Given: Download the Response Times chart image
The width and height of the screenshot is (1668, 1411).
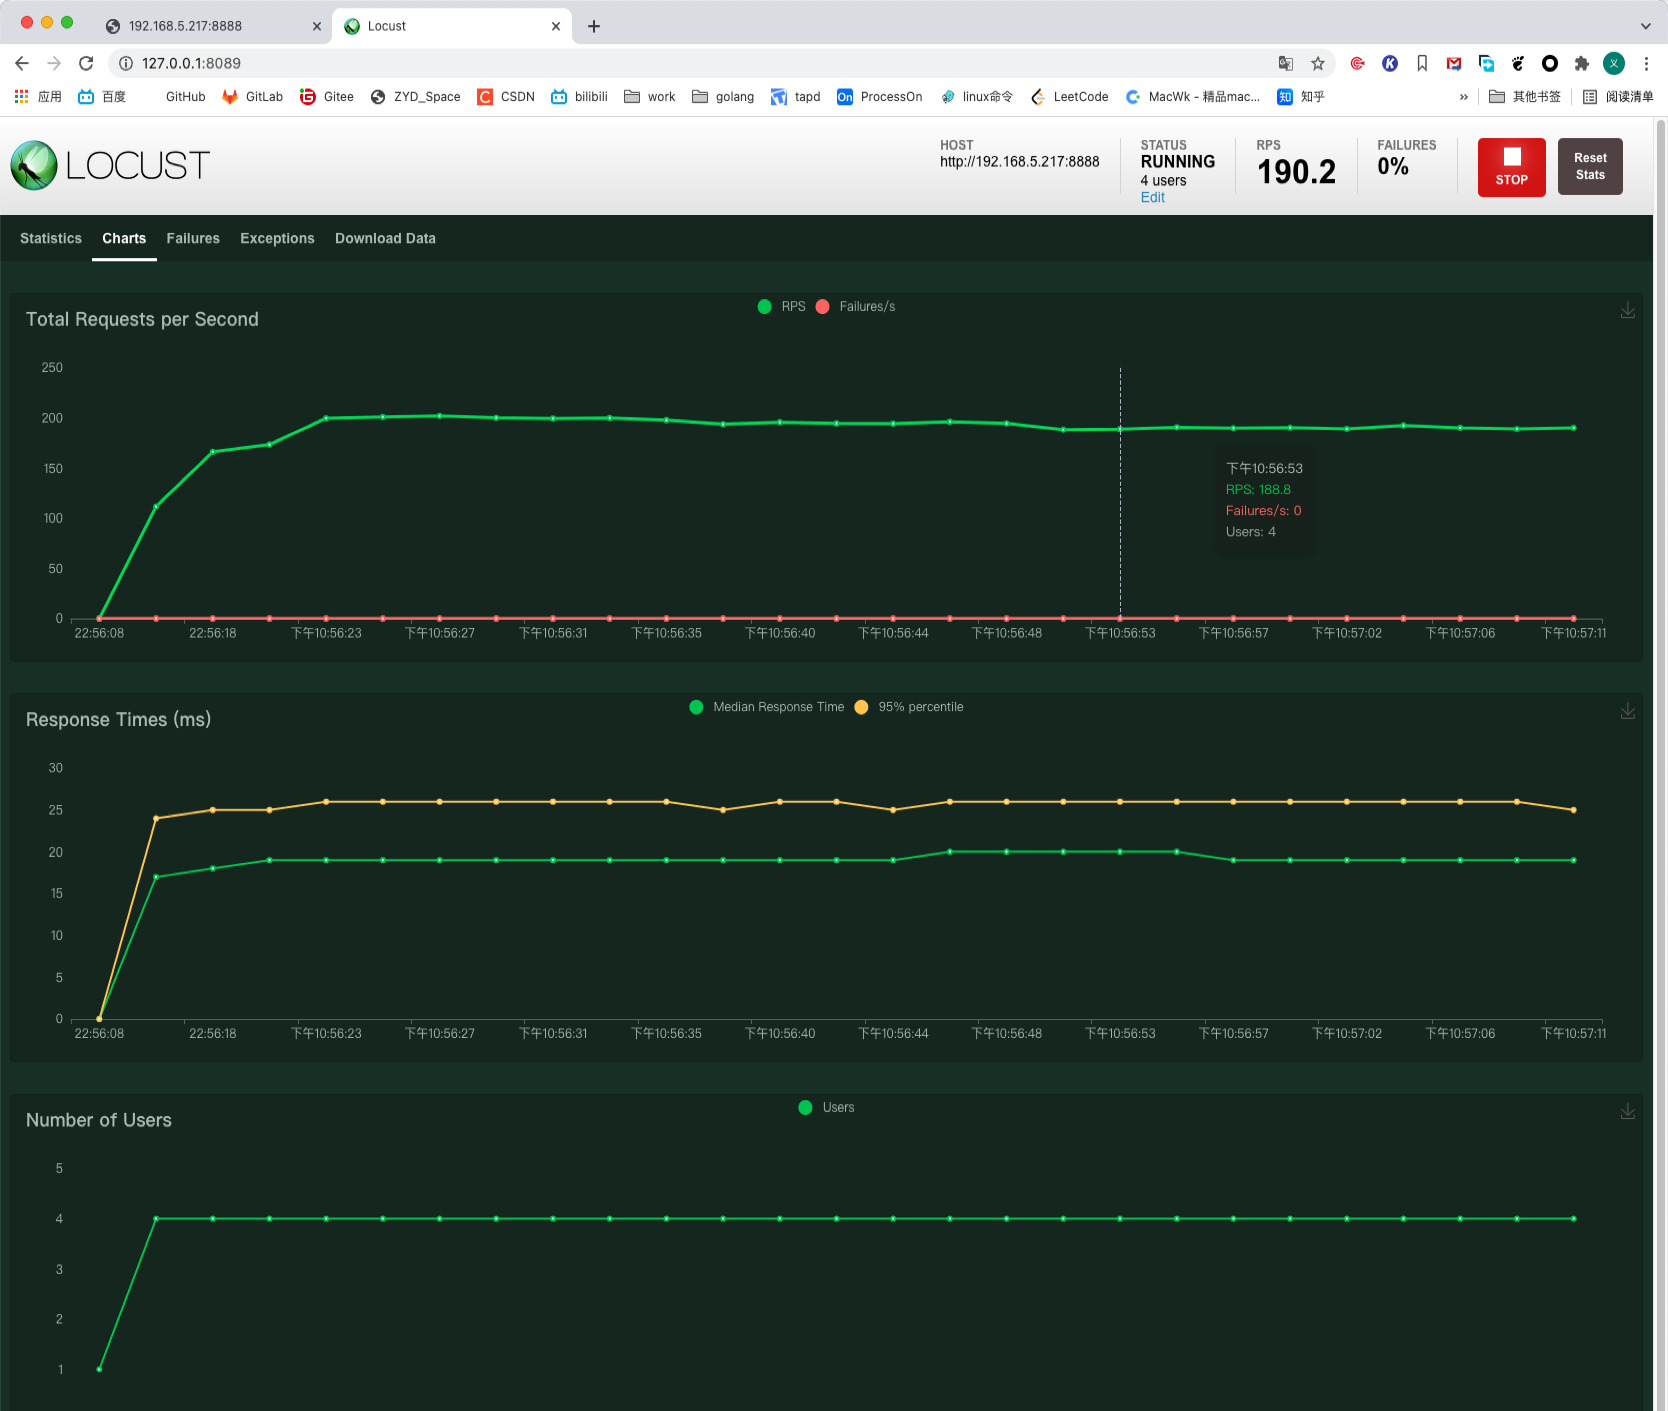Looking at the screenshot, I should (1628, 711).
